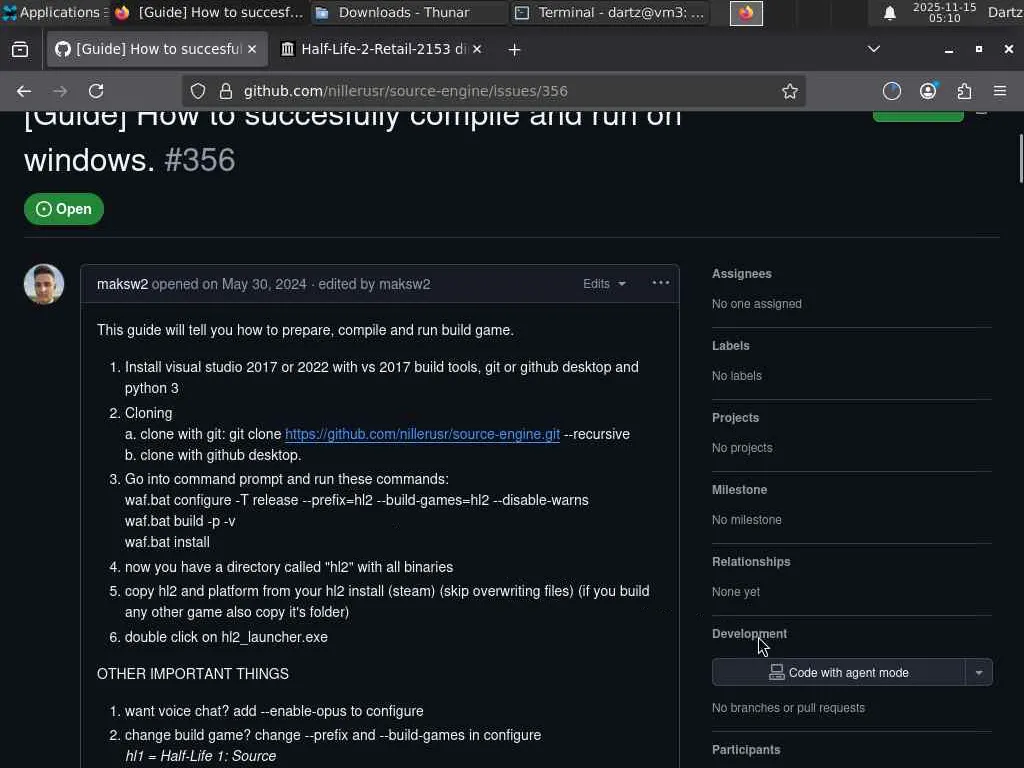Open the source-engine.git repository link
The height and width of the screenshot is (768, 1024).
click(423, 434)
